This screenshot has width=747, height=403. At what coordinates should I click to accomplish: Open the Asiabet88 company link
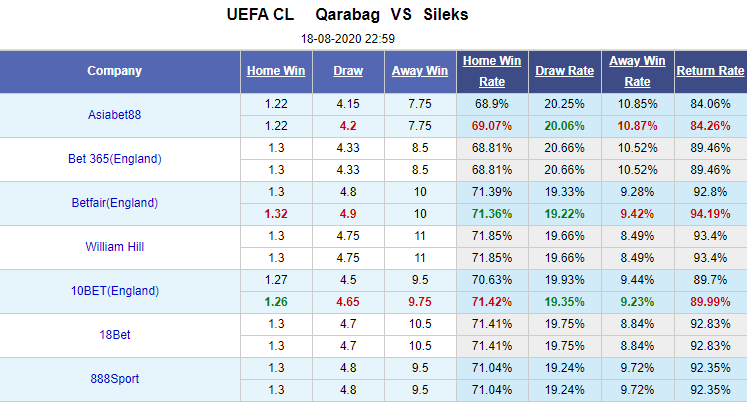114,115
